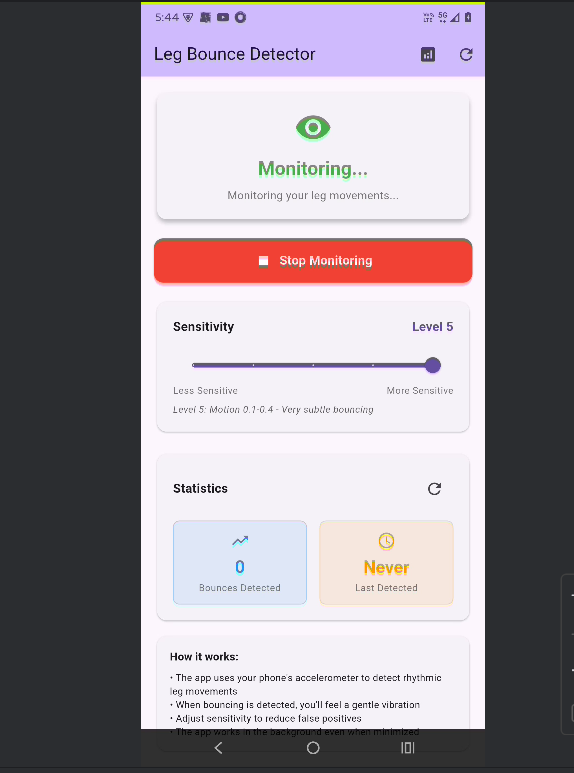Image resolution: width=574 pixels, height=773 pixels.
Task: Tap the refresh icon in the app bar
Action: coord(466,55)
